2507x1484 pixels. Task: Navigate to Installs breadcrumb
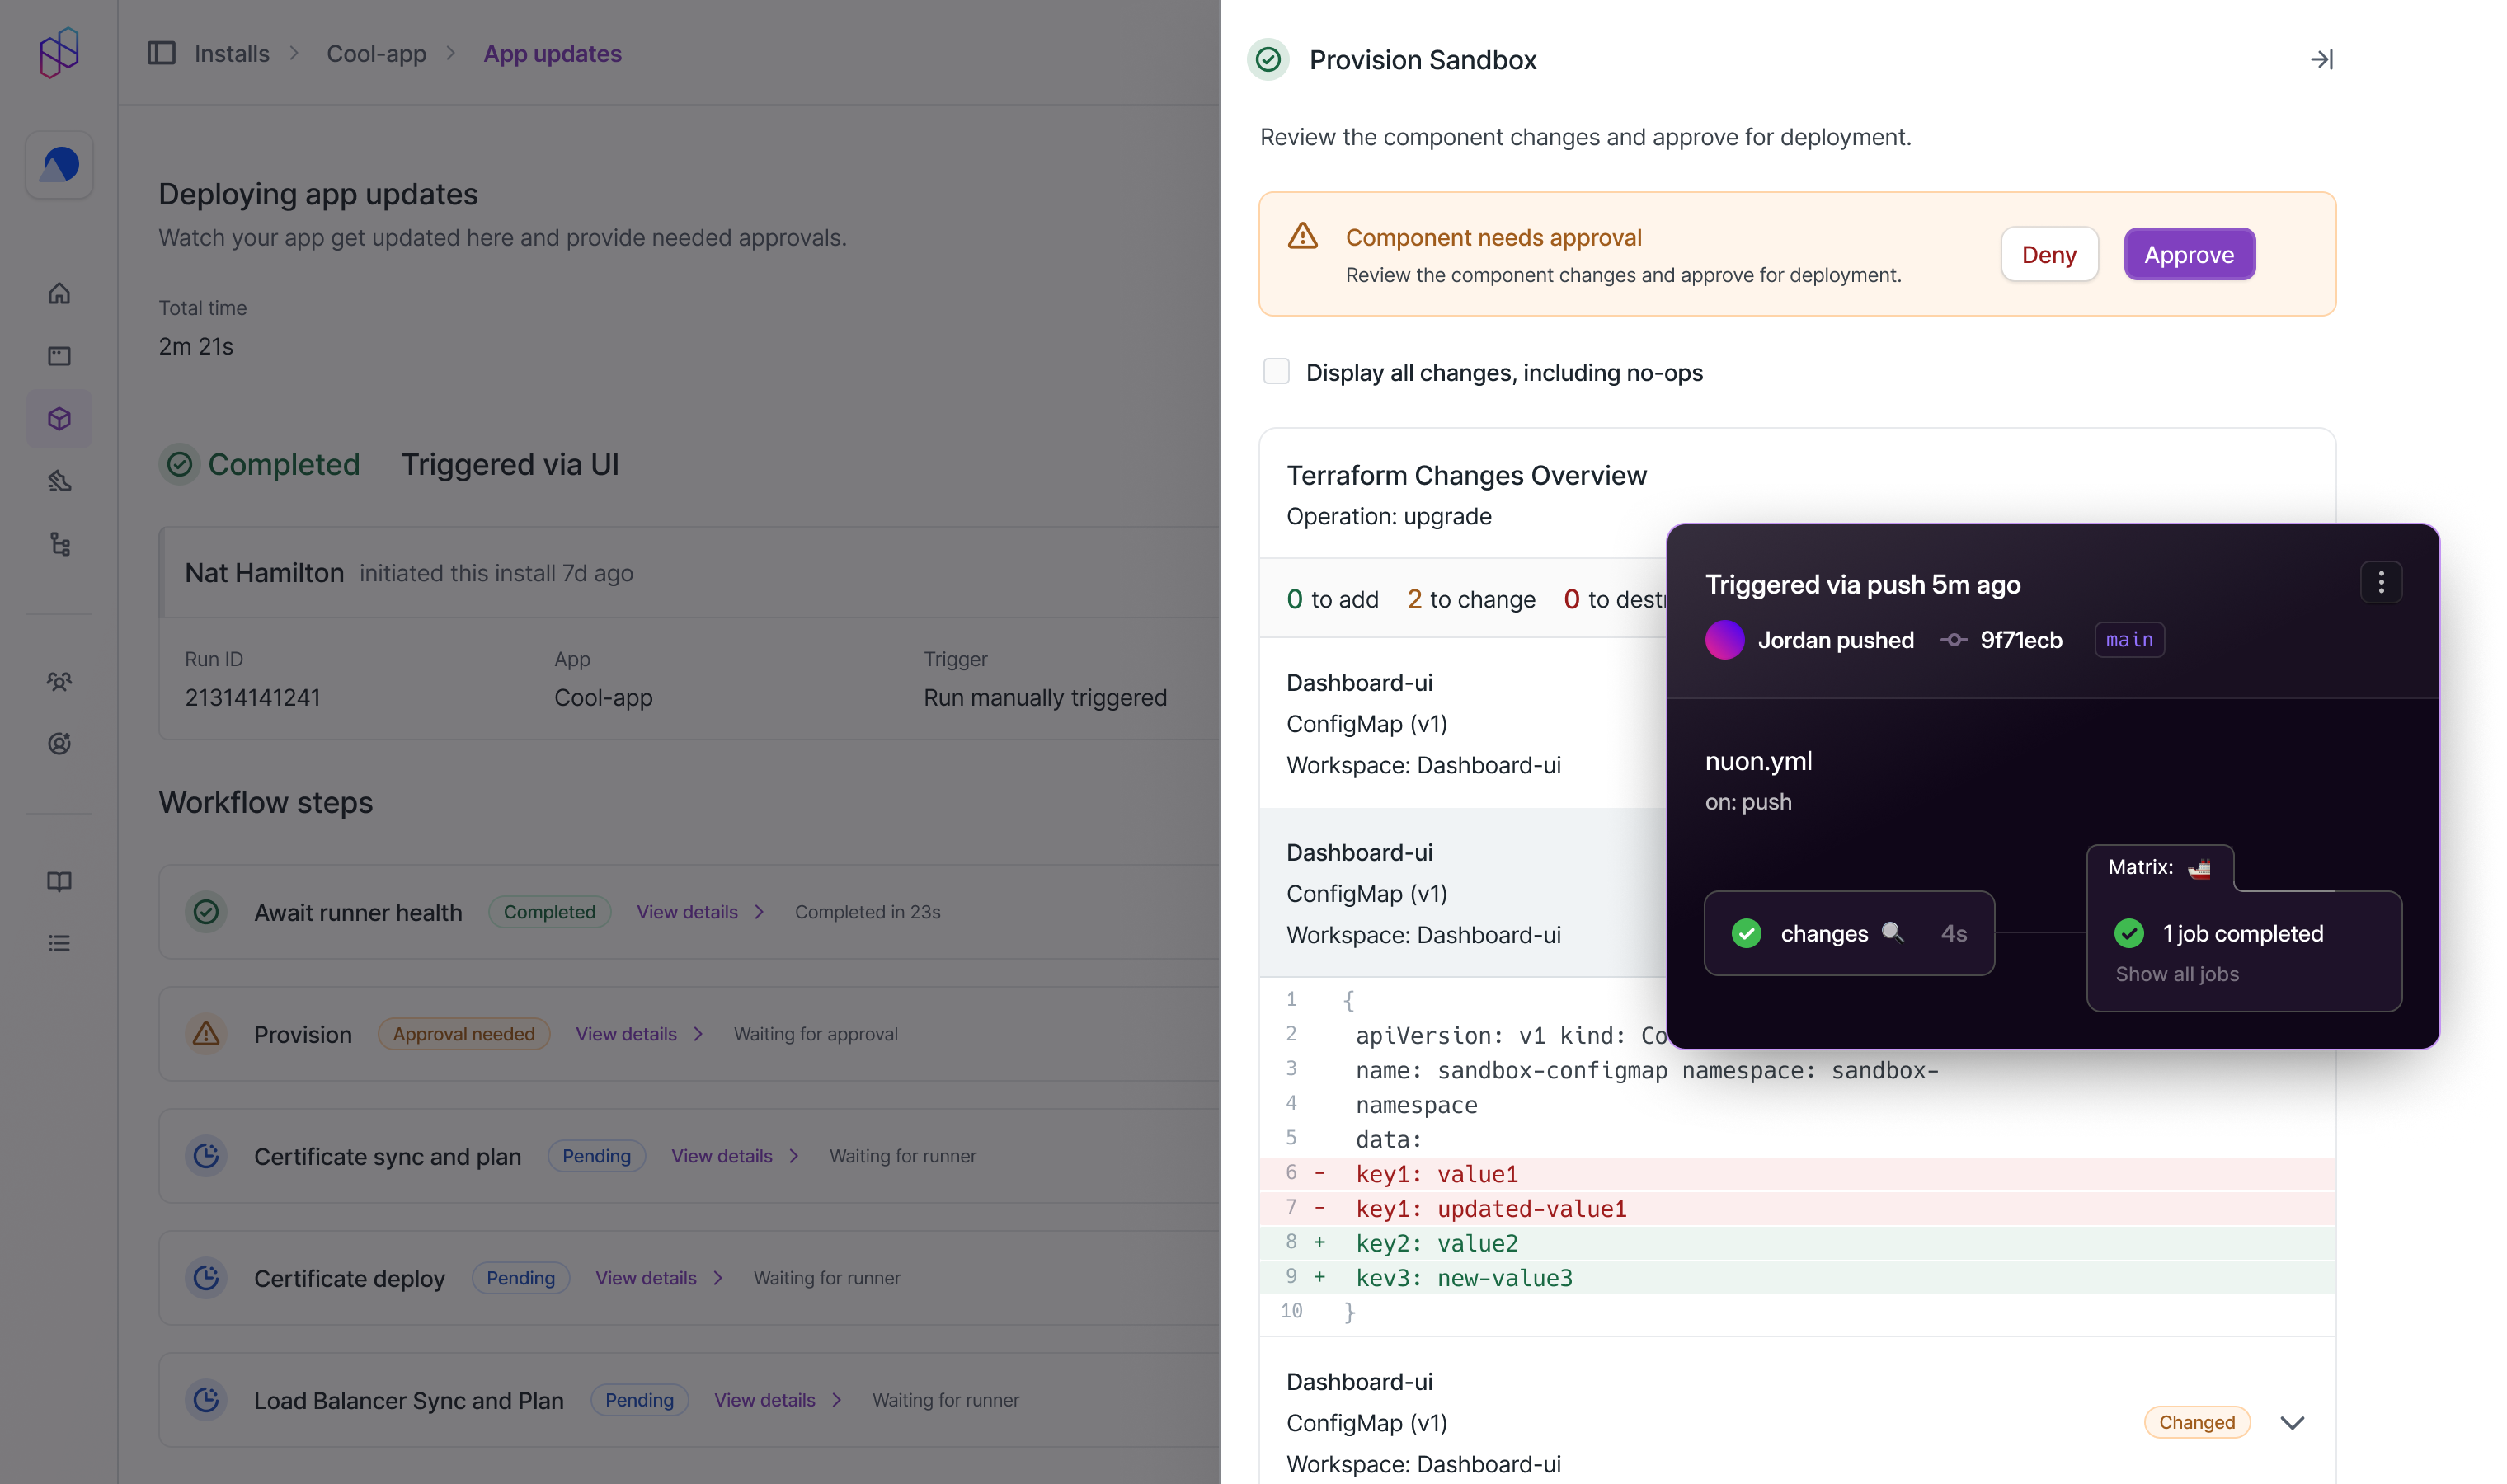click(231, 54)
